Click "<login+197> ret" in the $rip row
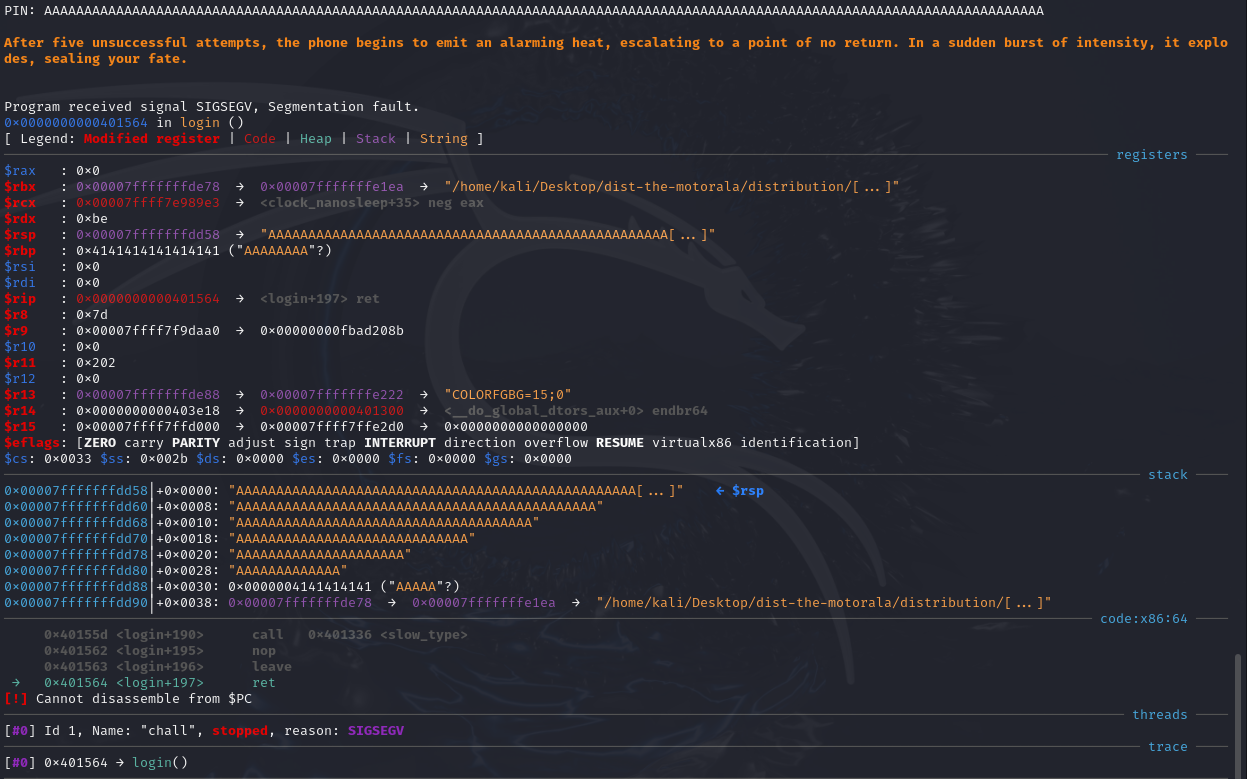This screenshot has height=779, width=1247. click(x=320, y=299)
